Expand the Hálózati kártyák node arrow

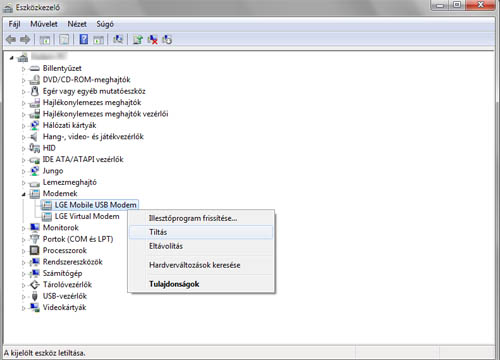(x=23, y=126)
